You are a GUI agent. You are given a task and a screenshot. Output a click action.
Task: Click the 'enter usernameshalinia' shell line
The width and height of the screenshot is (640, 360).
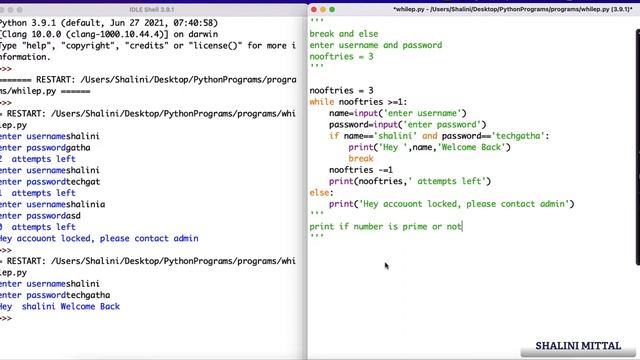[x=52, y=204]
